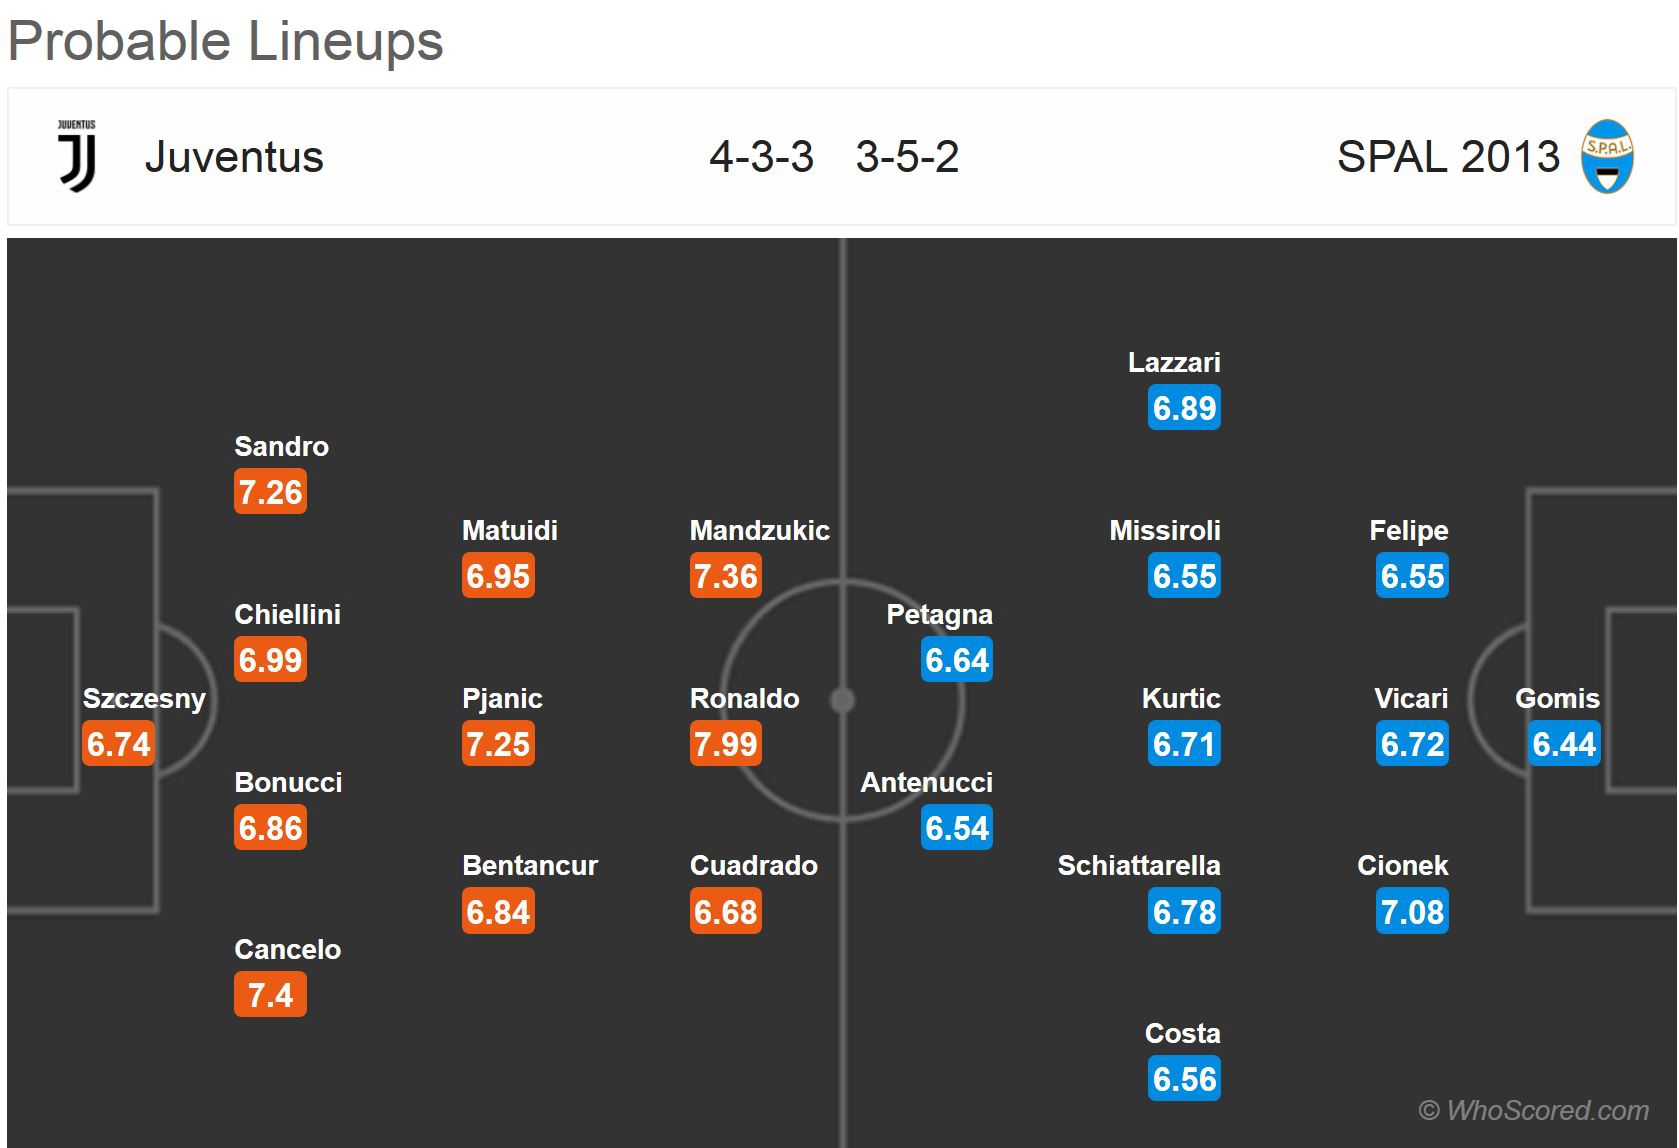Click the SPAL 2013 club crest icon
Image resolution: width=1679 pixels, height=1148 pixels.
pos(1607,156)
